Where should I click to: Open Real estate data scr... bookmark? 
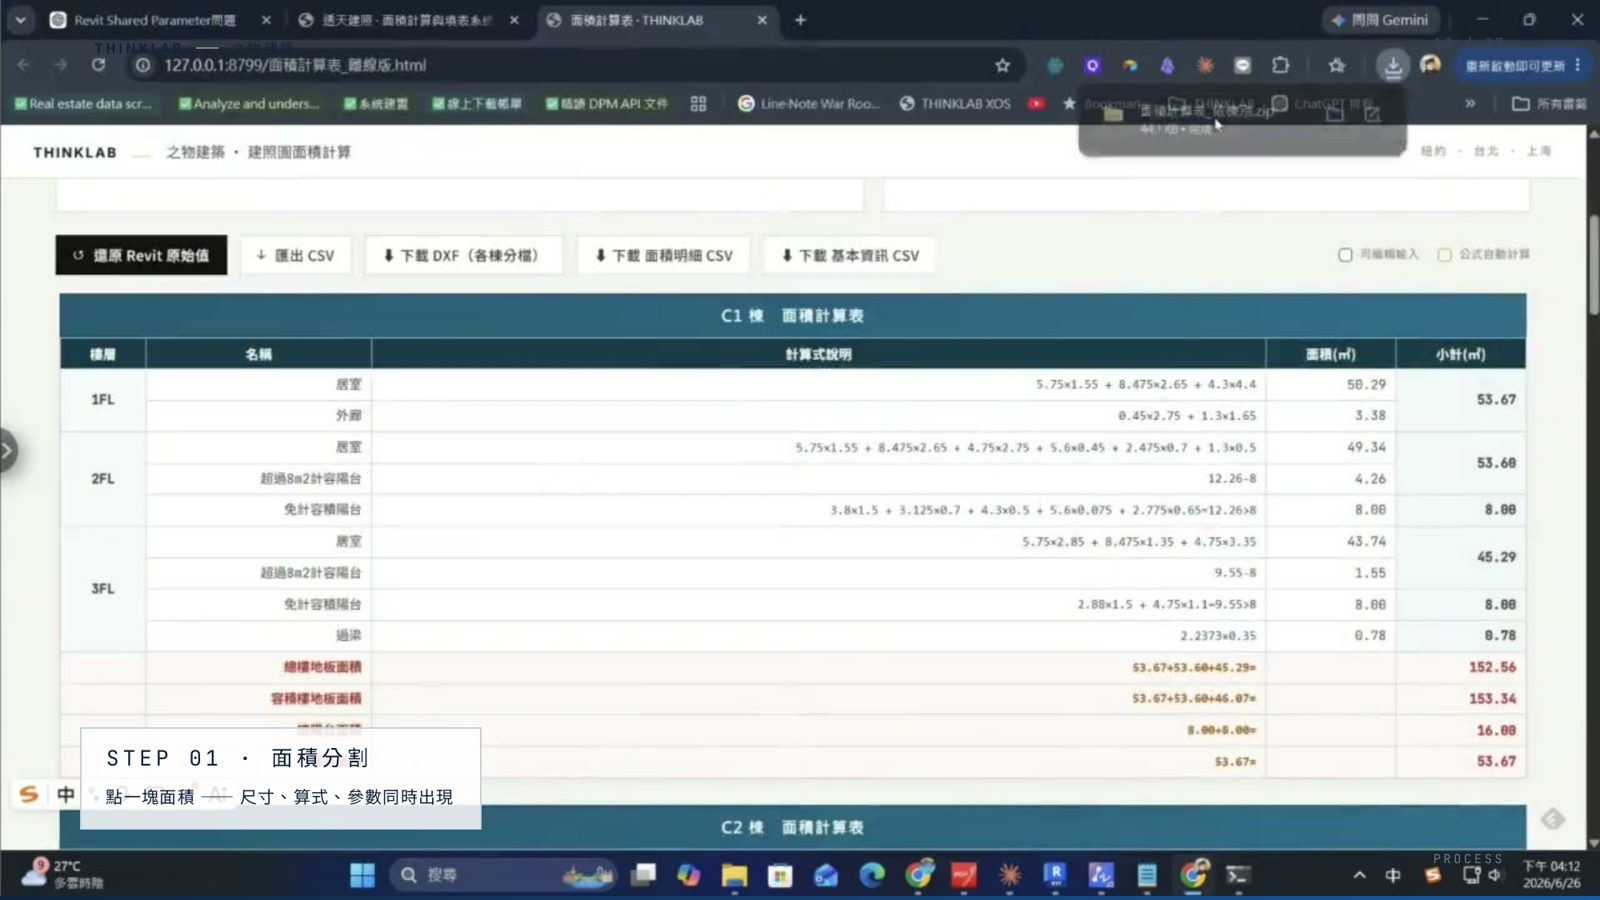[x=83, y=104]
